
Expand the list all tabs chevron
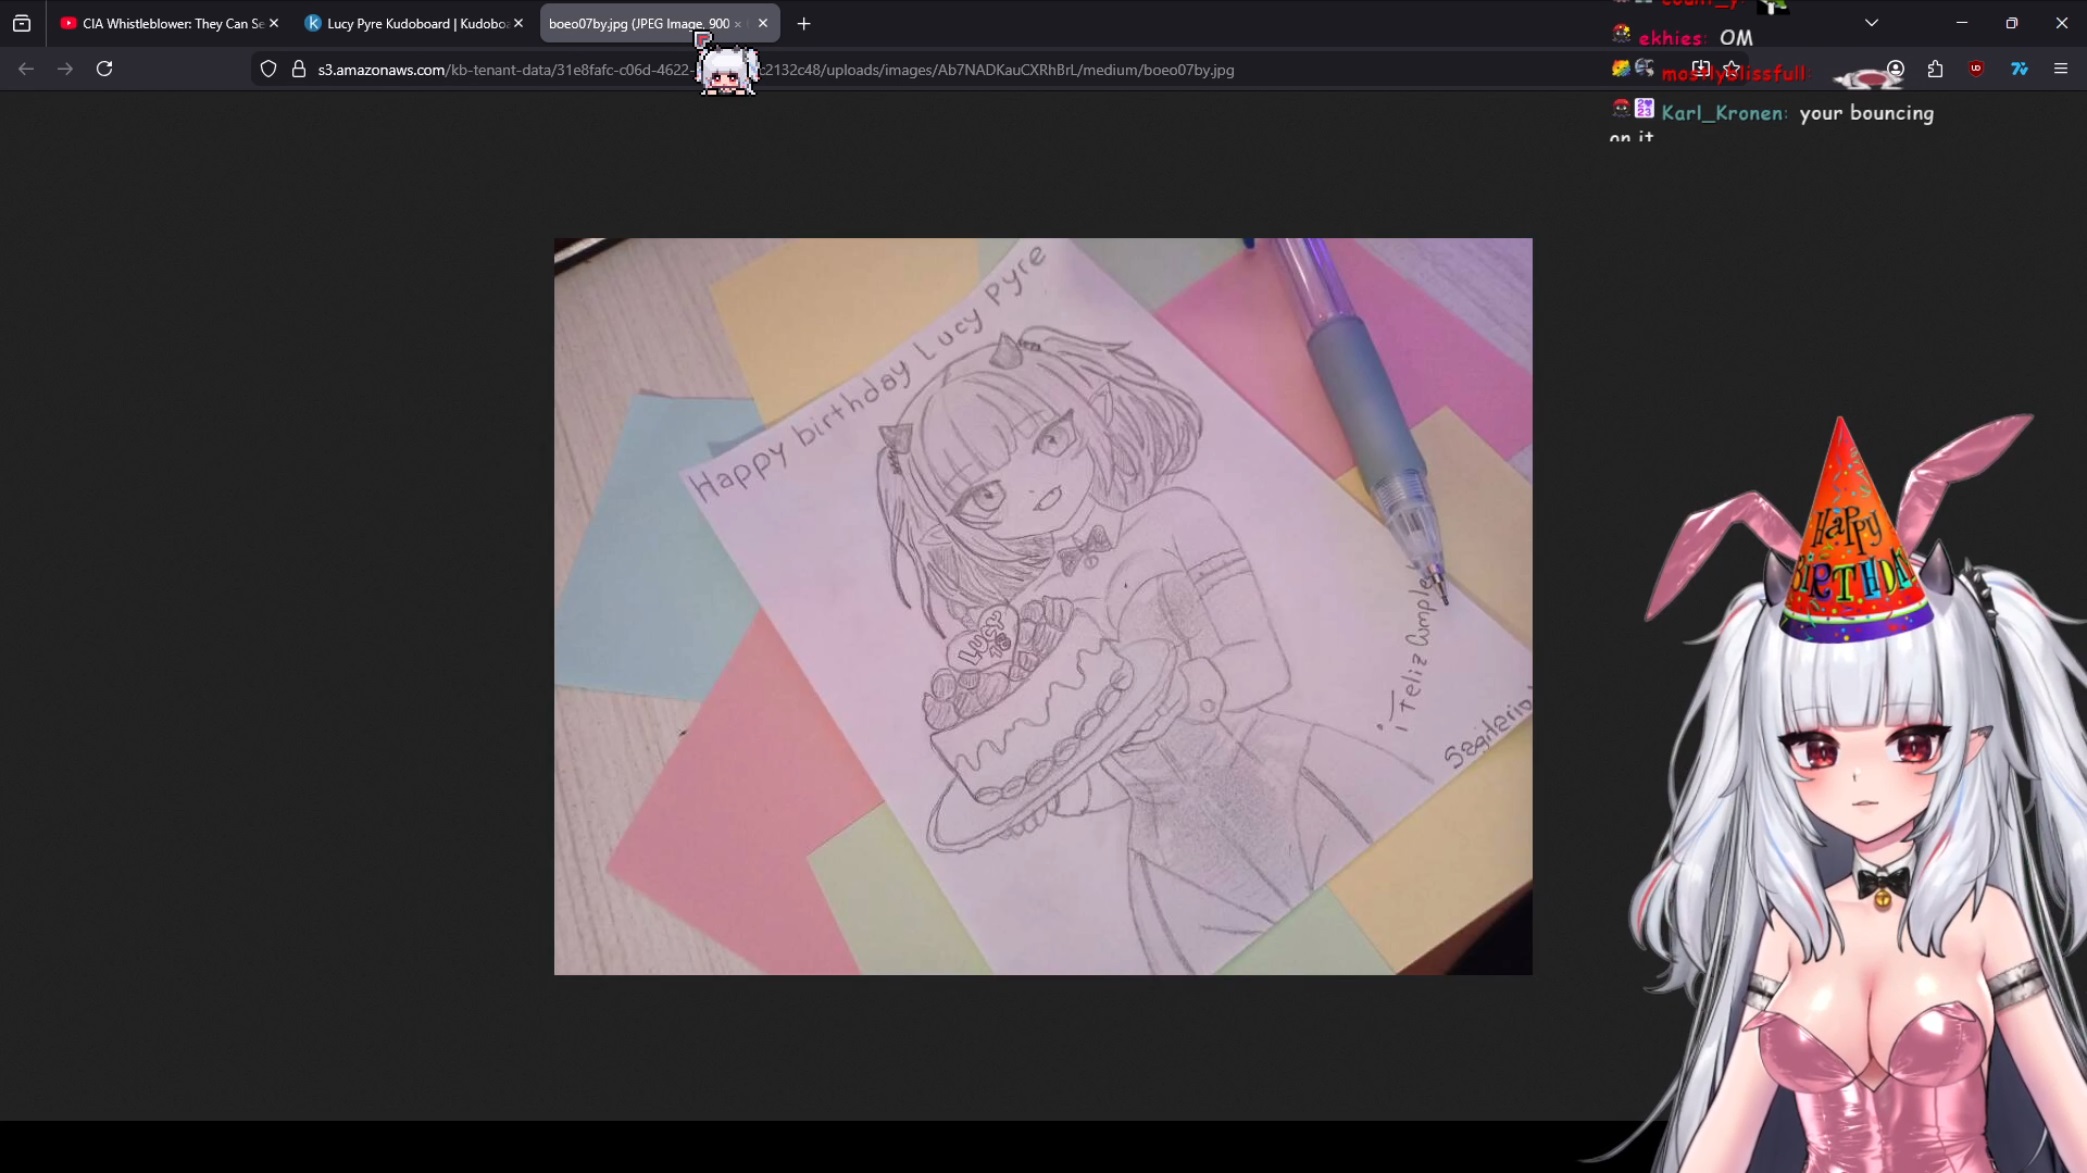point(1871,23)
